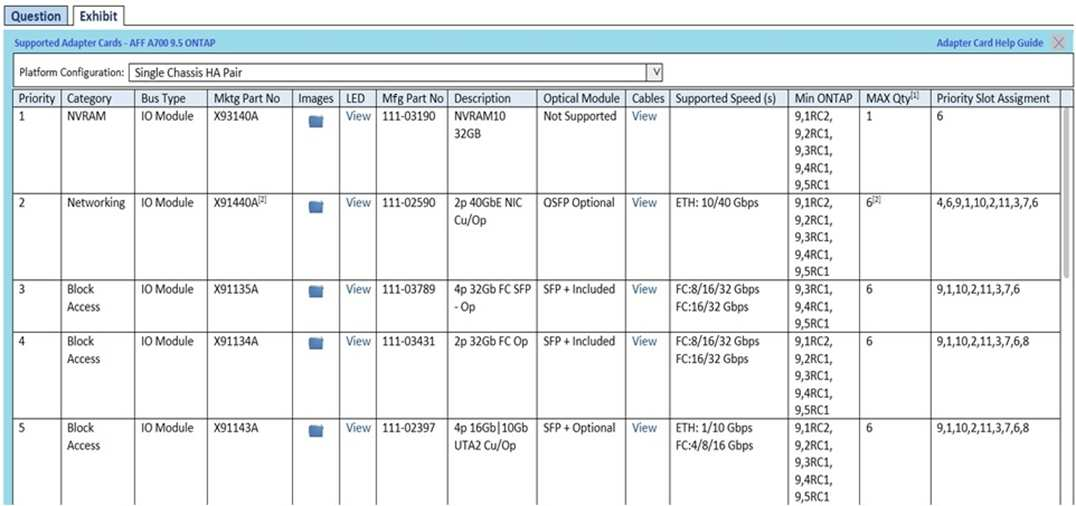Image resolution: width=1076 pixels, height=506 pixels.
Task: Sort table by Priority column header
Action: [37, 99]
